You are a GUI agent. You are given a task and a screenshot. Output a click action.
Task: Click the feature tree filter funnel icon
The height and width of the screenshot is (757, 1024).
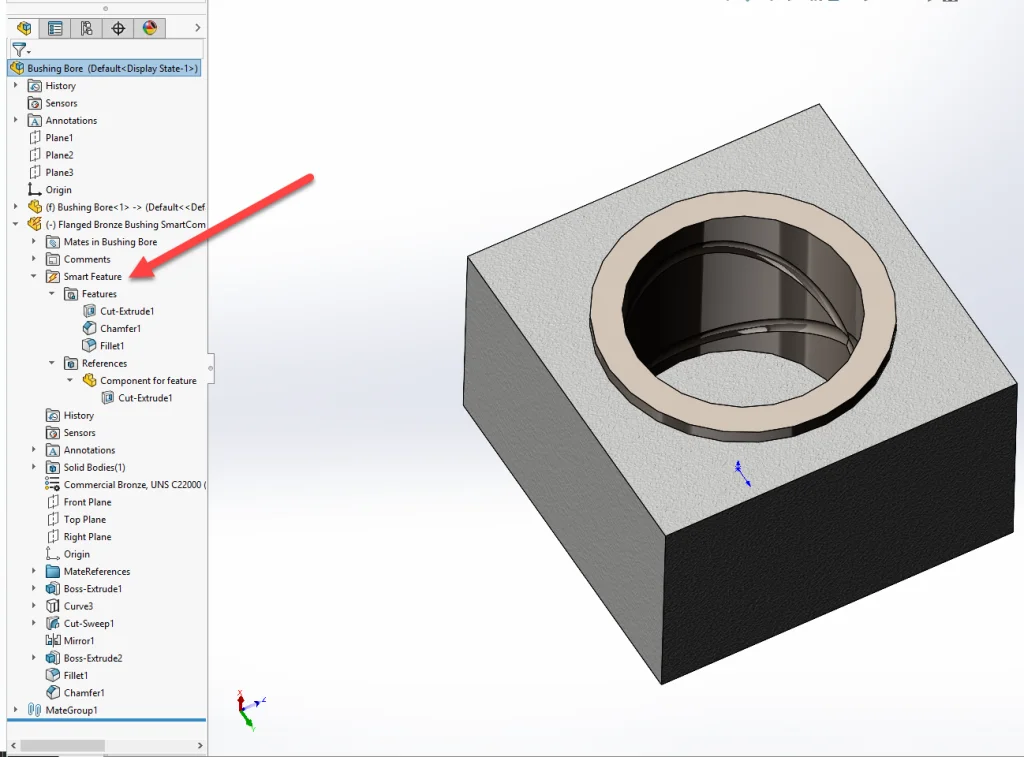pos(18,49)
